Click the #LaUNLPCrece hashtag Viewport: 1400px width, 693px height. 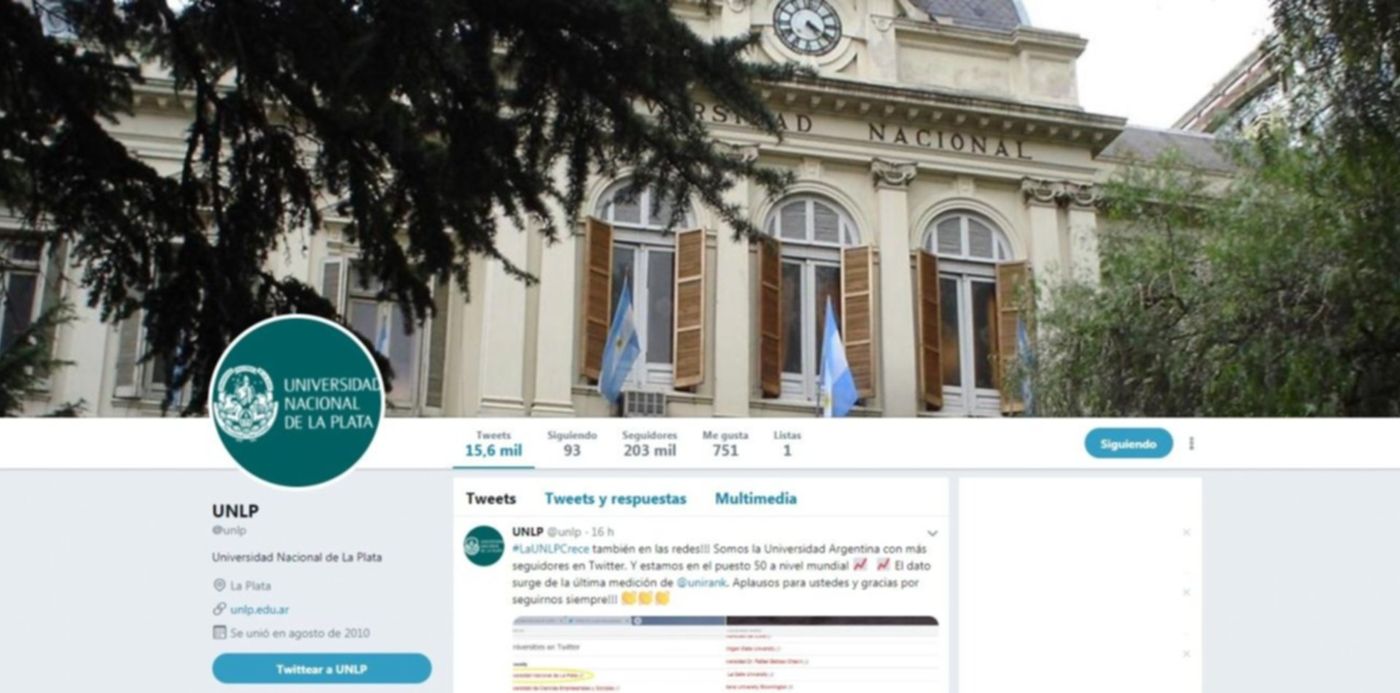point(549,549)
